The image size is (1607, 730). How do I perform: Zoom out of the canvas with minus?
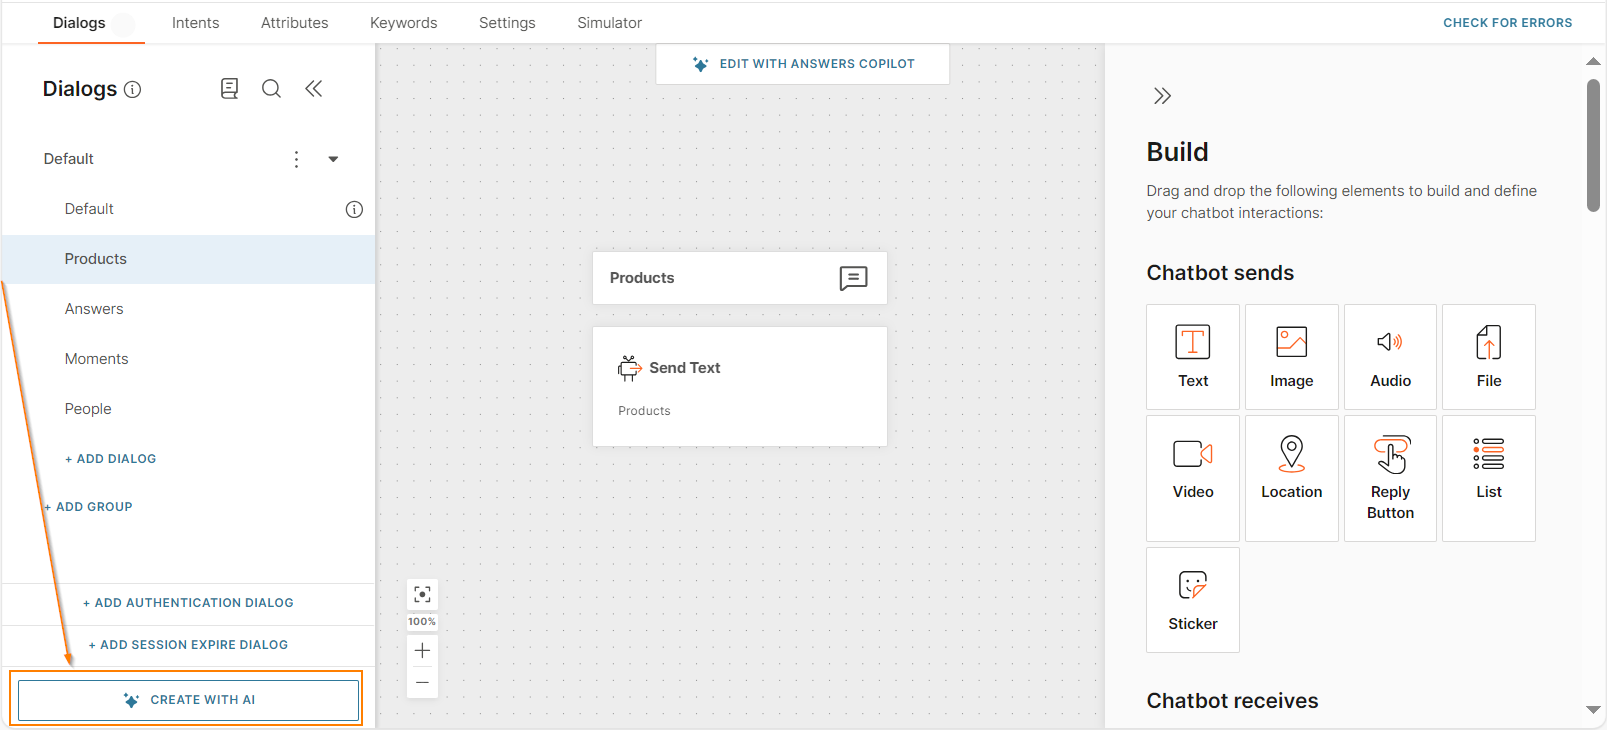click(x=423, y=683)
